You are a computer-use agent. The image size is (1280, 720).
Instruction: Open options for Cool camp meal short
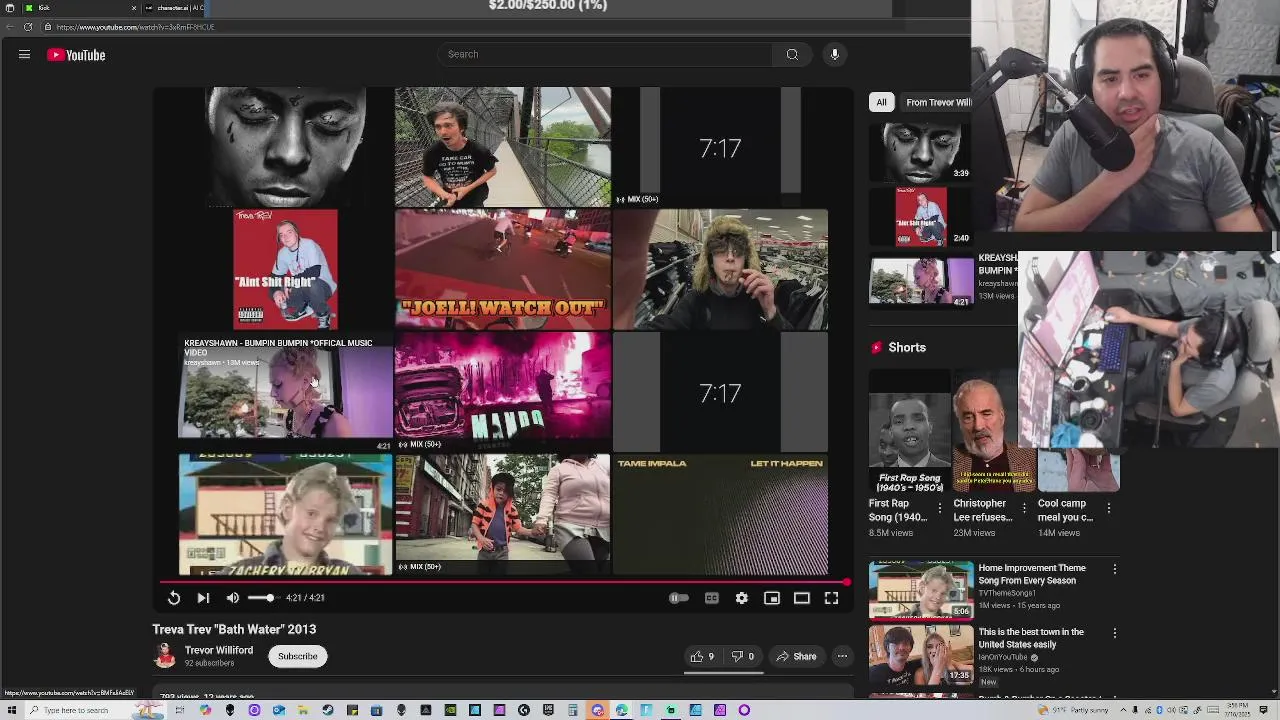coord(1108,508)
